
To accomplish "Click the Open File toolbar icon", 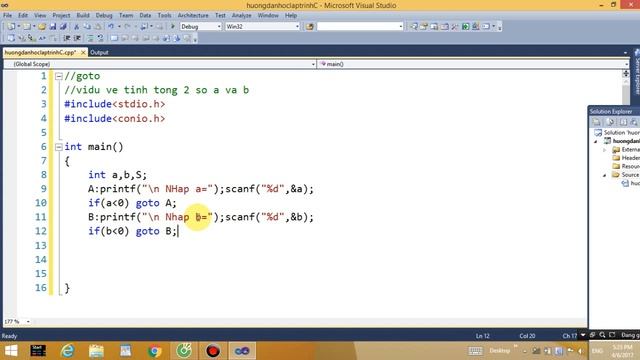I will pos(42,27).
